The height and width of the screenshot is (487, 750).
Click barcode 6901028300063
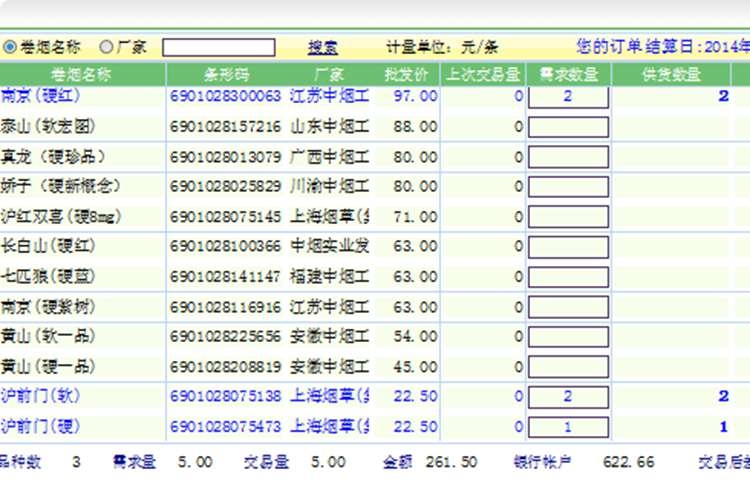click(x=225, y=96)
